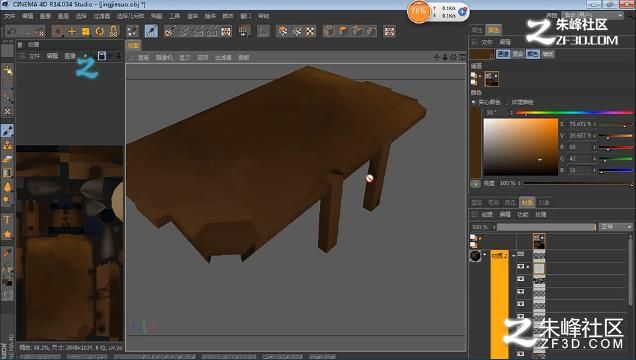Select the Brush tool in left toolbar
Image resolution: width=636 pixels, height=360 pixels.
tap(7, 131)
